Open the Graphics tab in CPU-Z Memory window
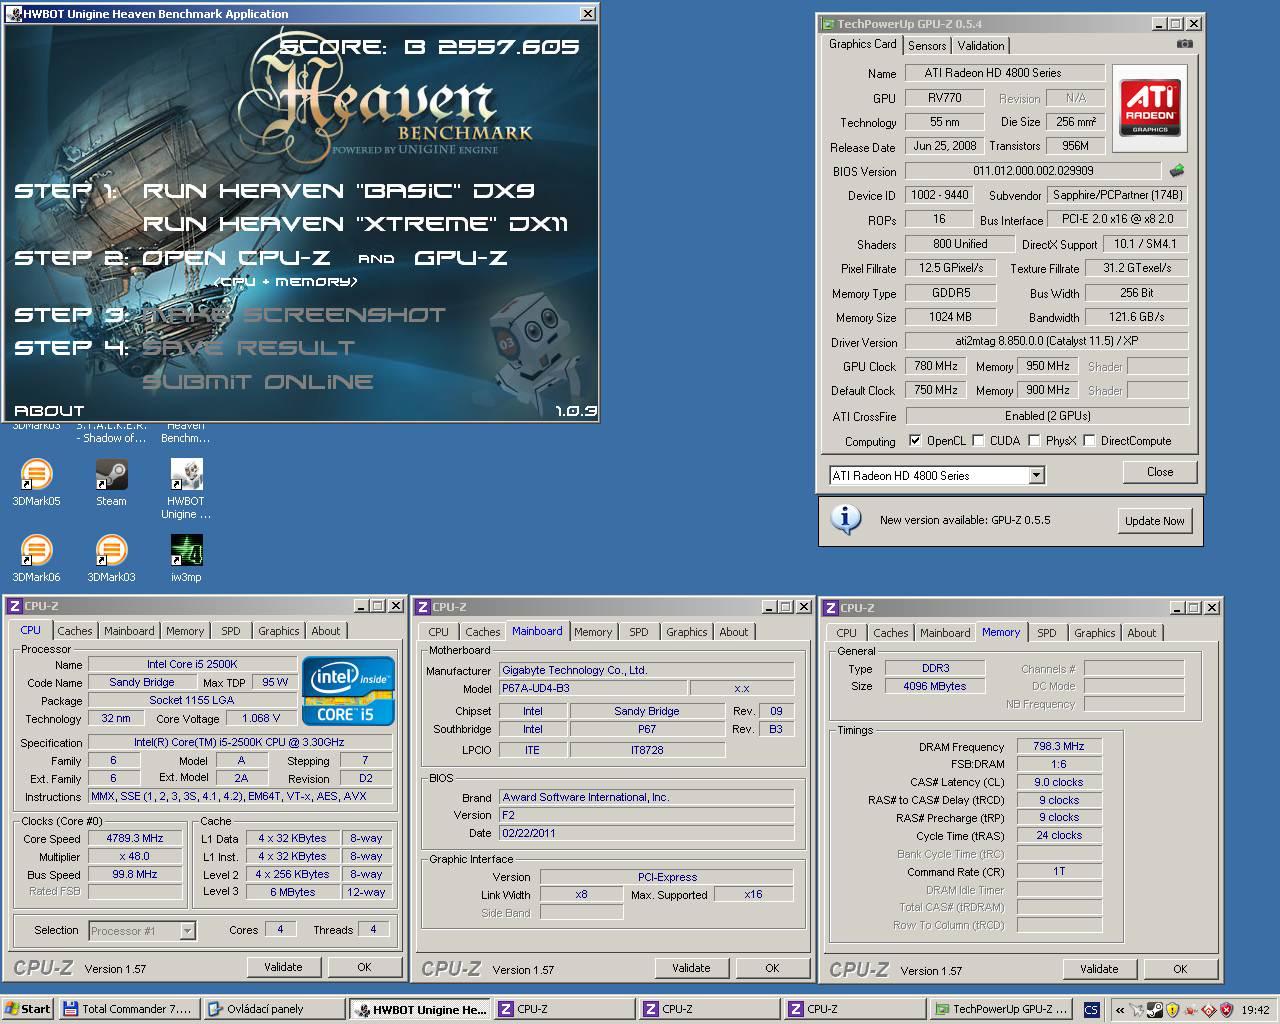Image resolution: width=1280 pixels, height=1024 pixels. tap(1094, 633)
